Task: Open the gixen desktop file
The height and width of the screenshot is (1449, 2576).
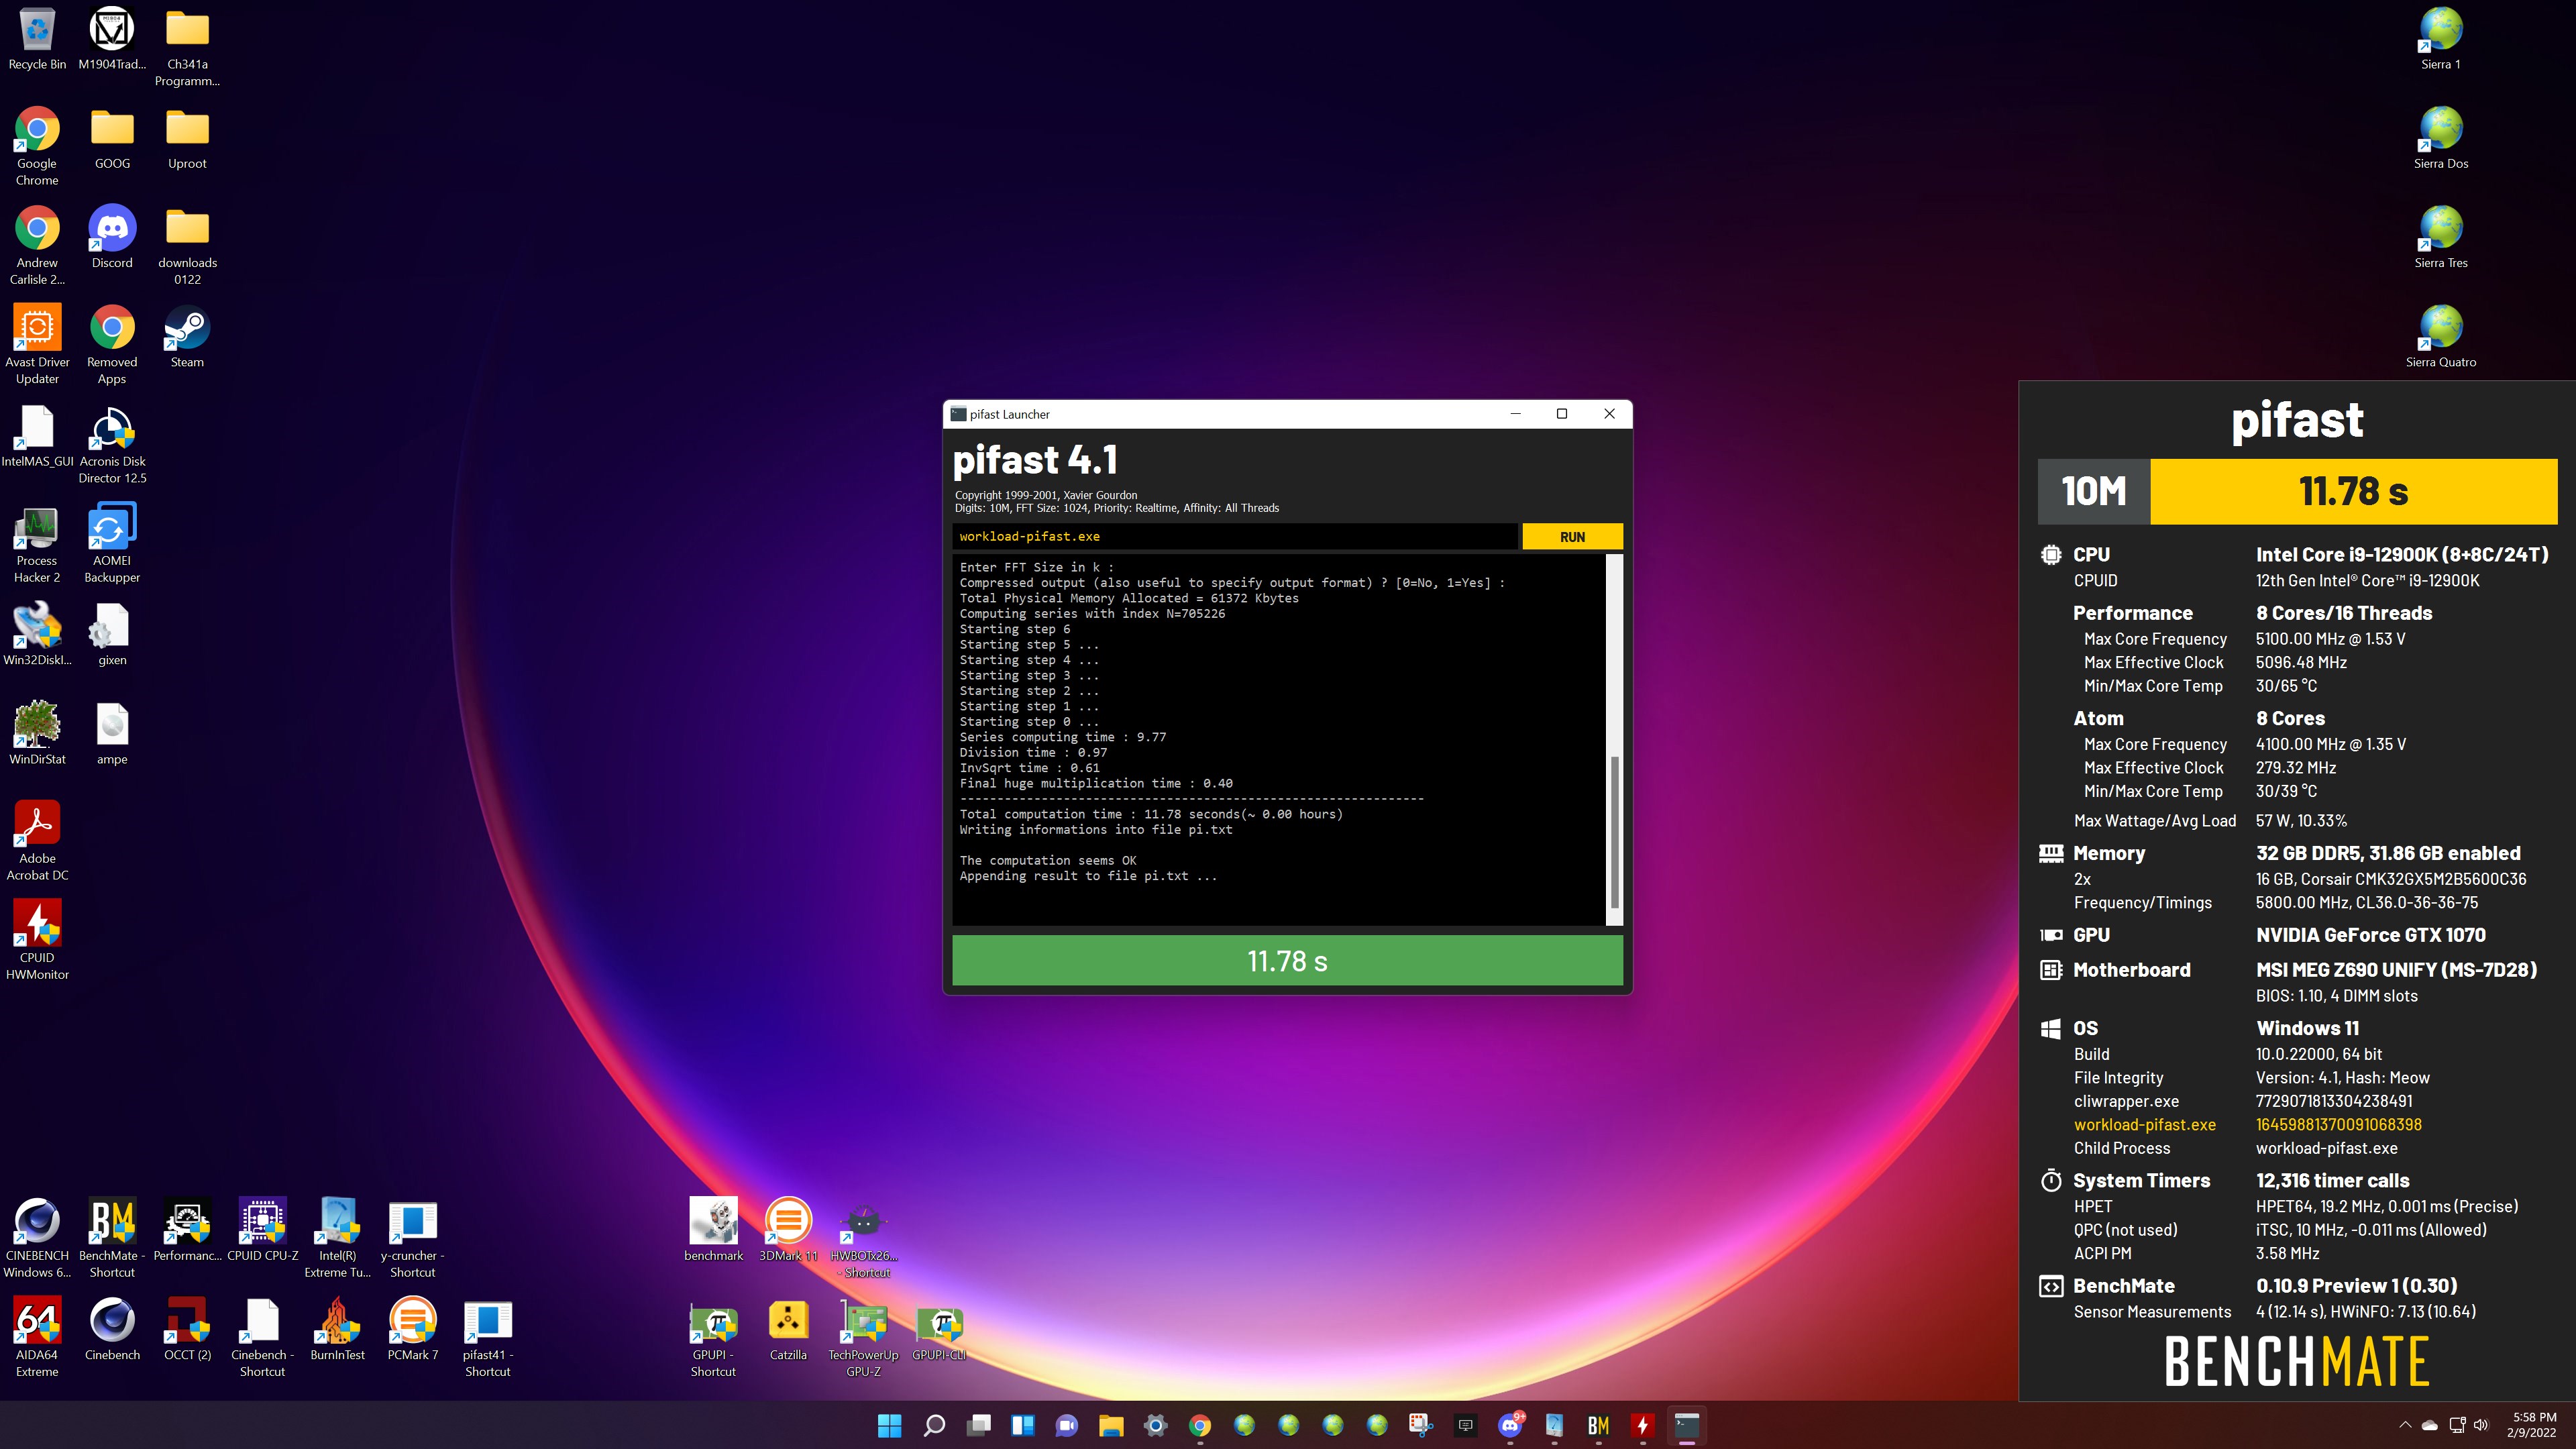Action: (x=112, y=634)
